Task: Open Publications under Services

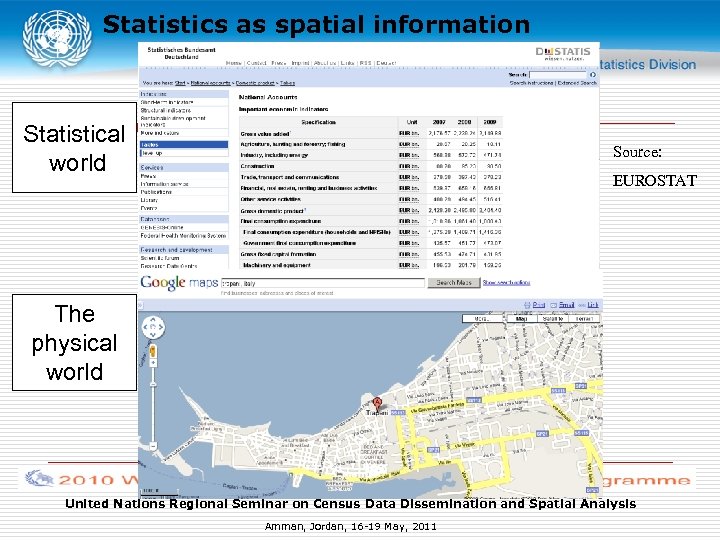Action: [x=156, y=192]
